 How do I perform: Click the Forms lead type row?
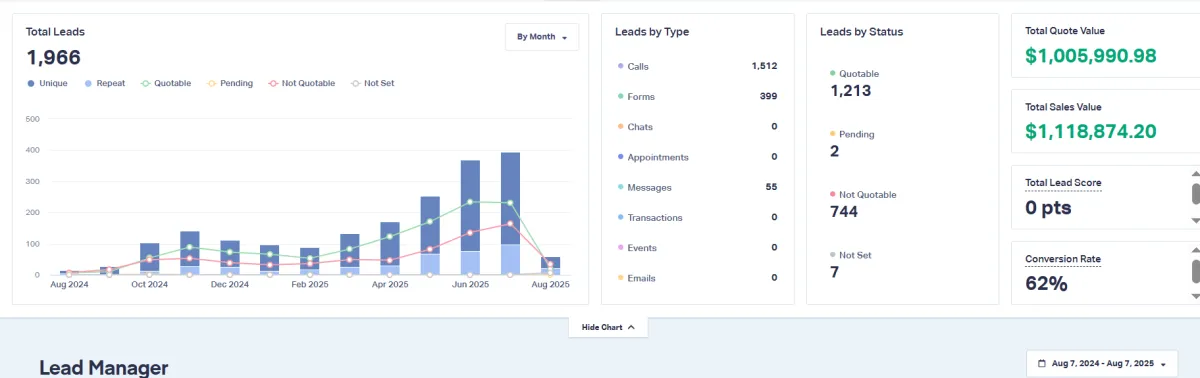[x=698, y=97]
